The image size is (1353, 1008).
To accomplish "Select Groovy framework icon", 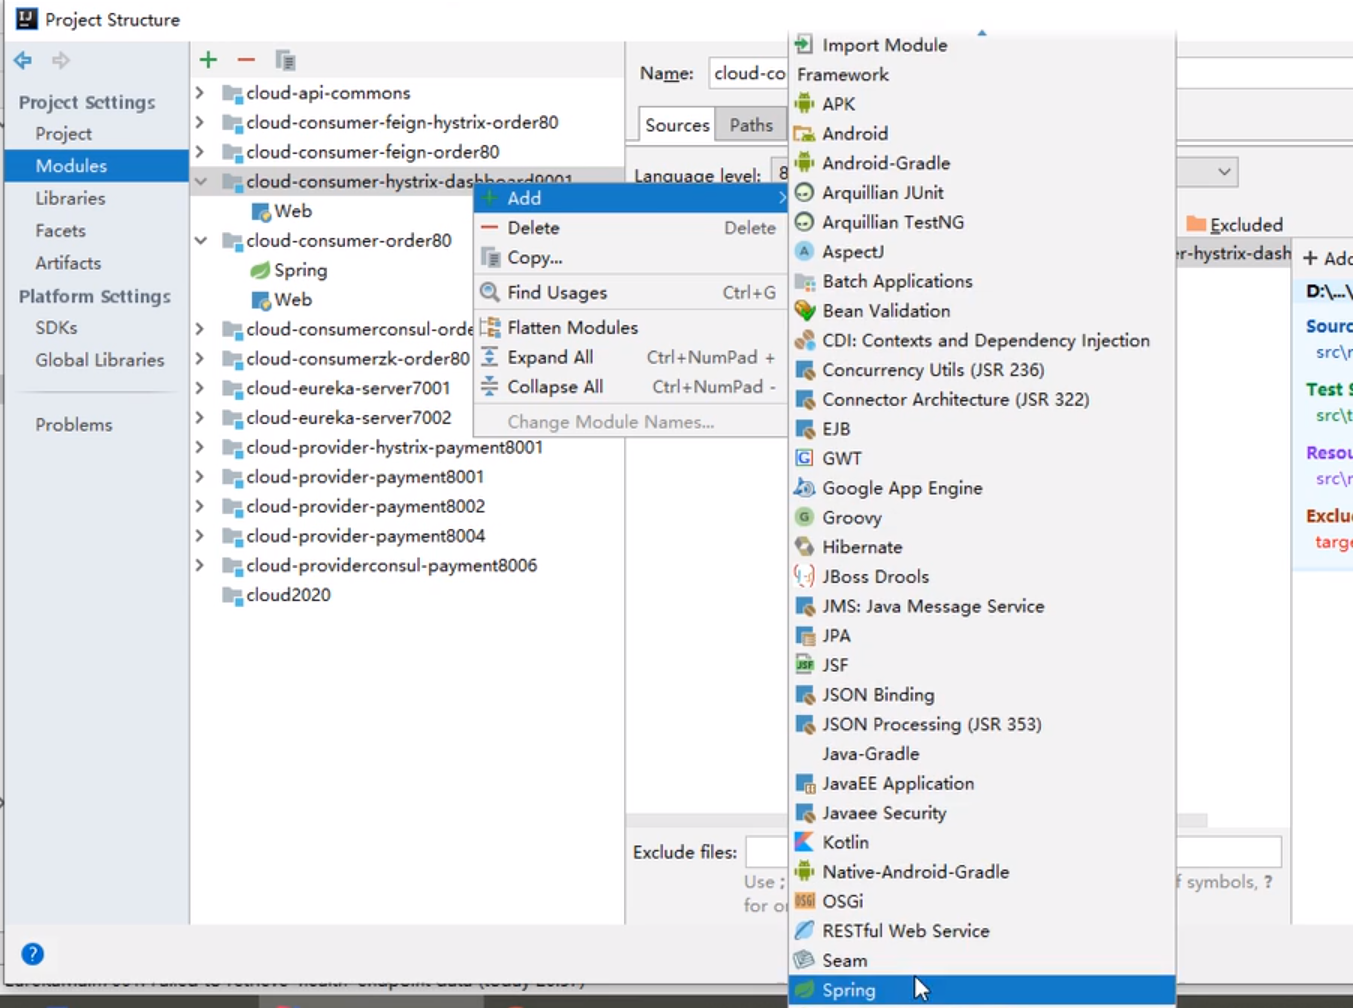I will (x=804, y=517).
